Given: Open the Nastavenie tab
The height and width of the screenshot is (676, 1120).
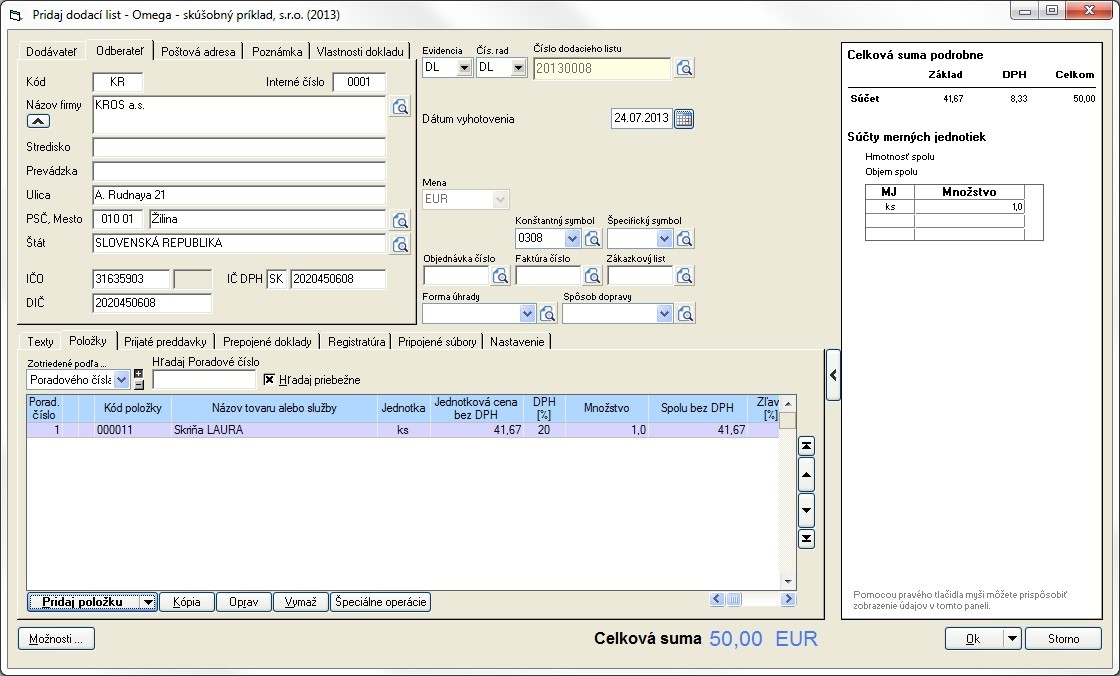Looking at the screenshot, I should [517, 342].
